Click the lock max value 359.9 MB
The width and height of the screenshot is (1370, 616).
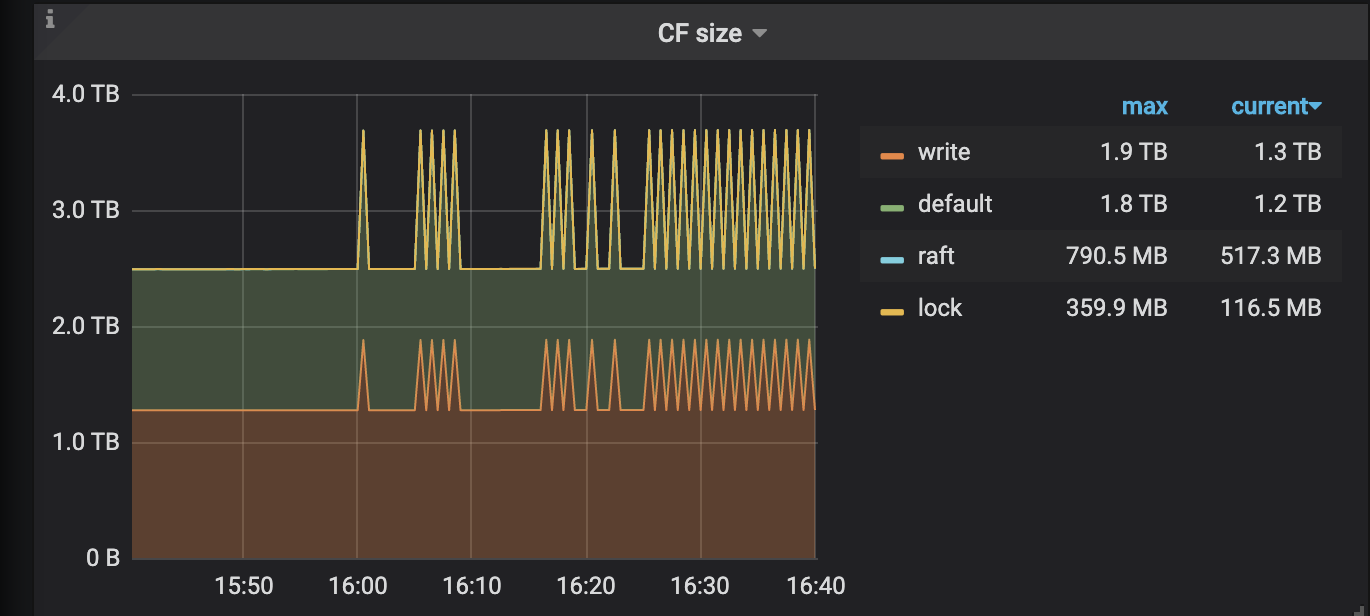click(x=1116, y=308)
